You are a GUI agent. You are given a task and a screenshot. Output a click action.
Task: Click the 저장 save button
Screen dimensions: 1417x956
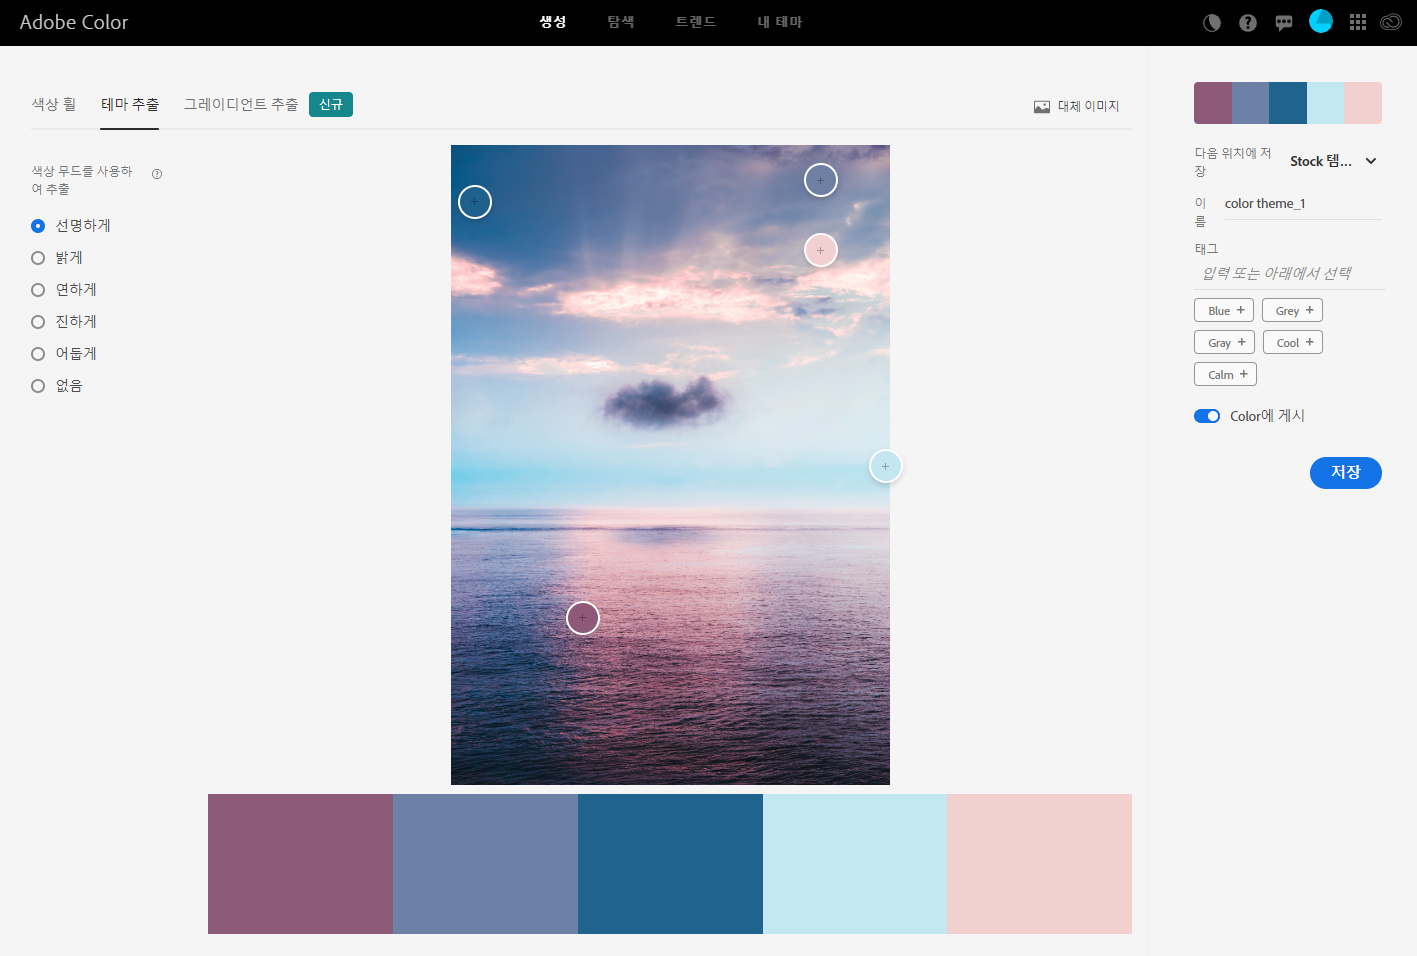tap(1346, 473)
